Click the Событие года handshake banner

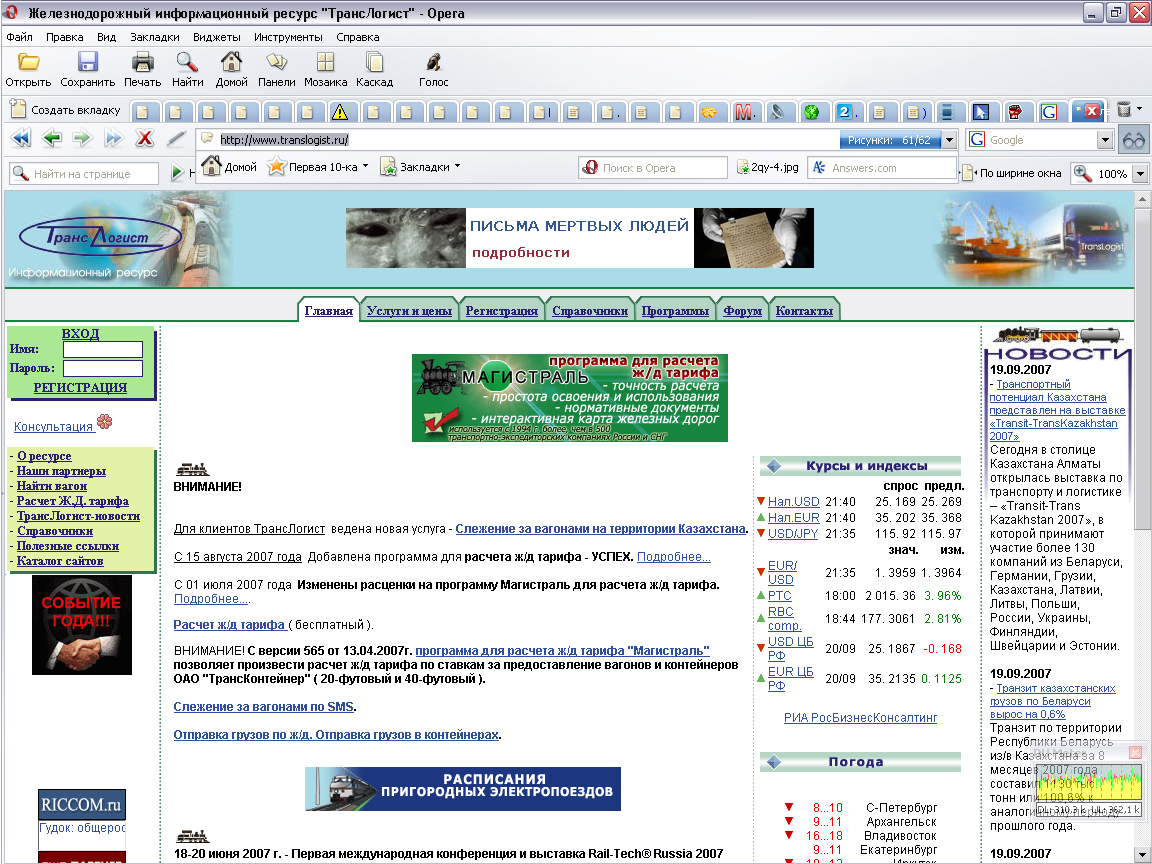(x=82, y=624)
